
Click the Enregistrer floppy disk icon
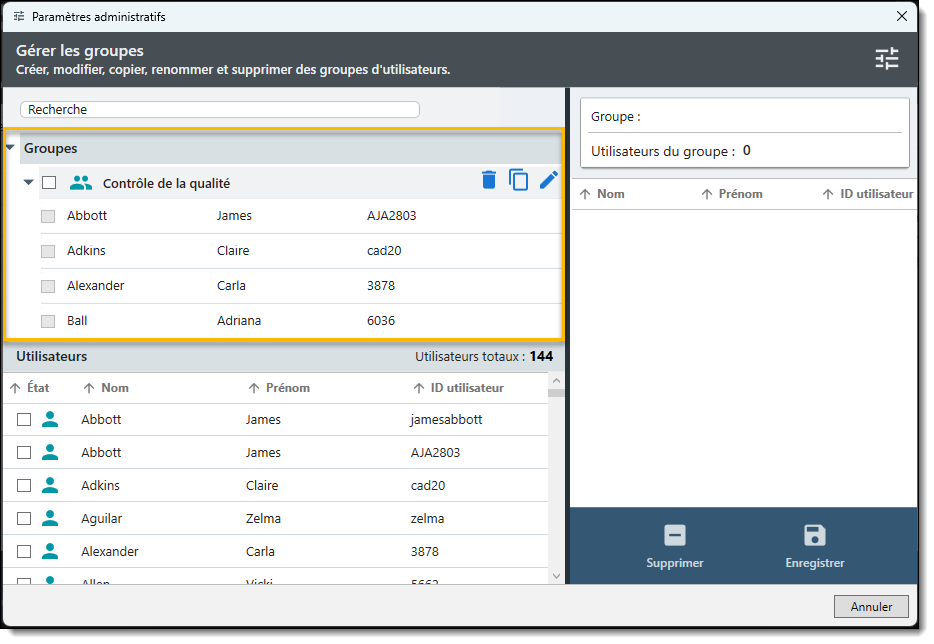point(814,535)
